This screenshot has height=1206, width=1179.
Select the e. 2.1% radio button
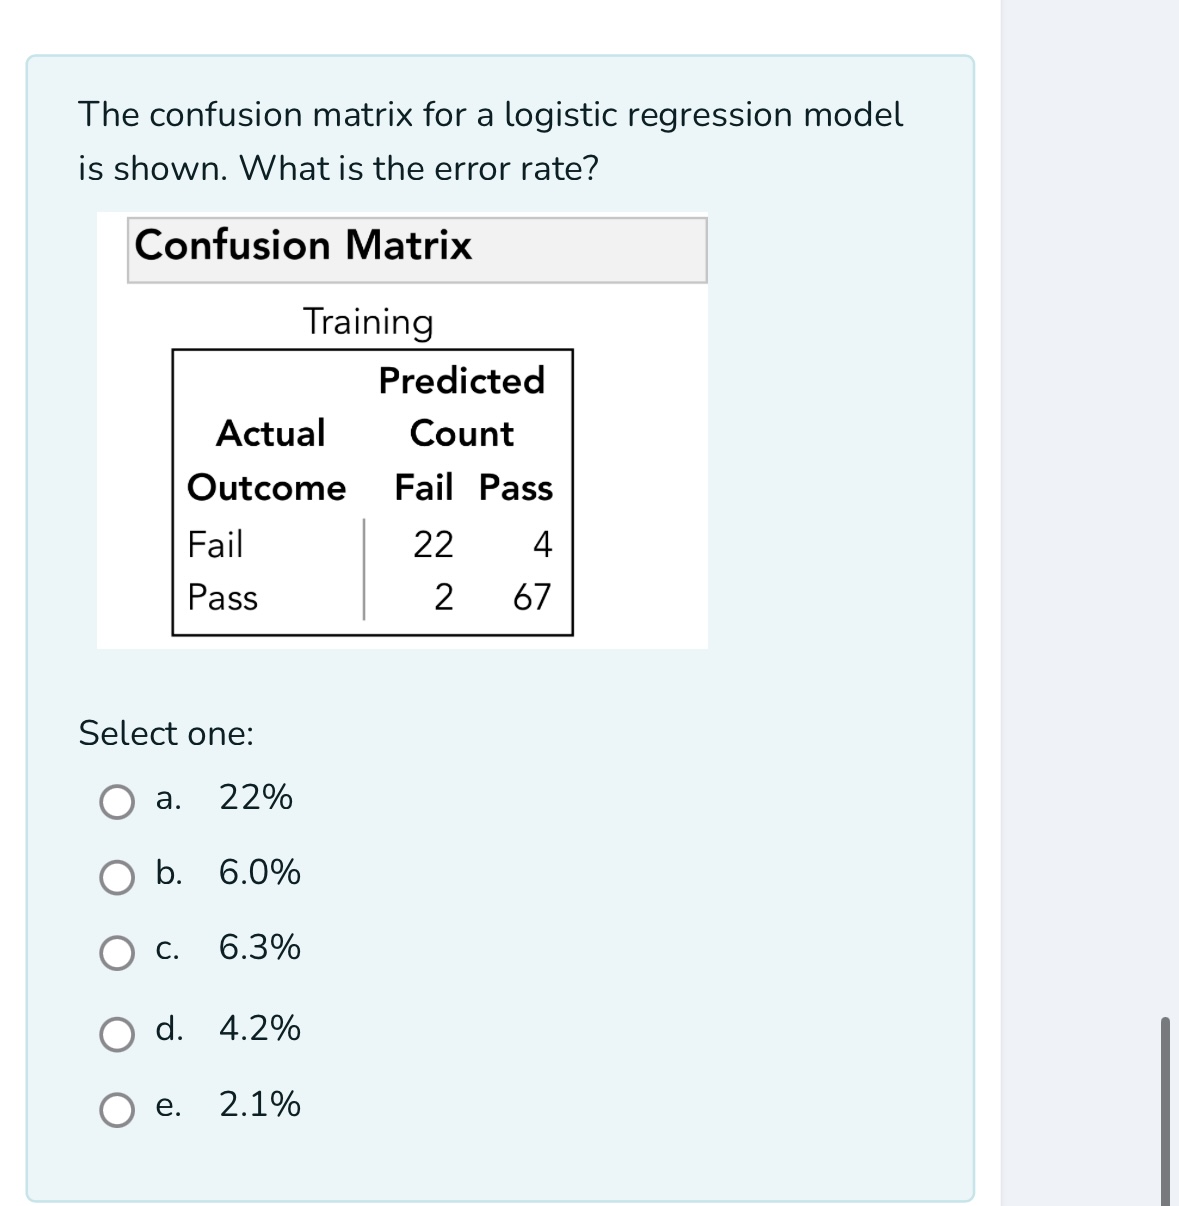click(117, 1106)
